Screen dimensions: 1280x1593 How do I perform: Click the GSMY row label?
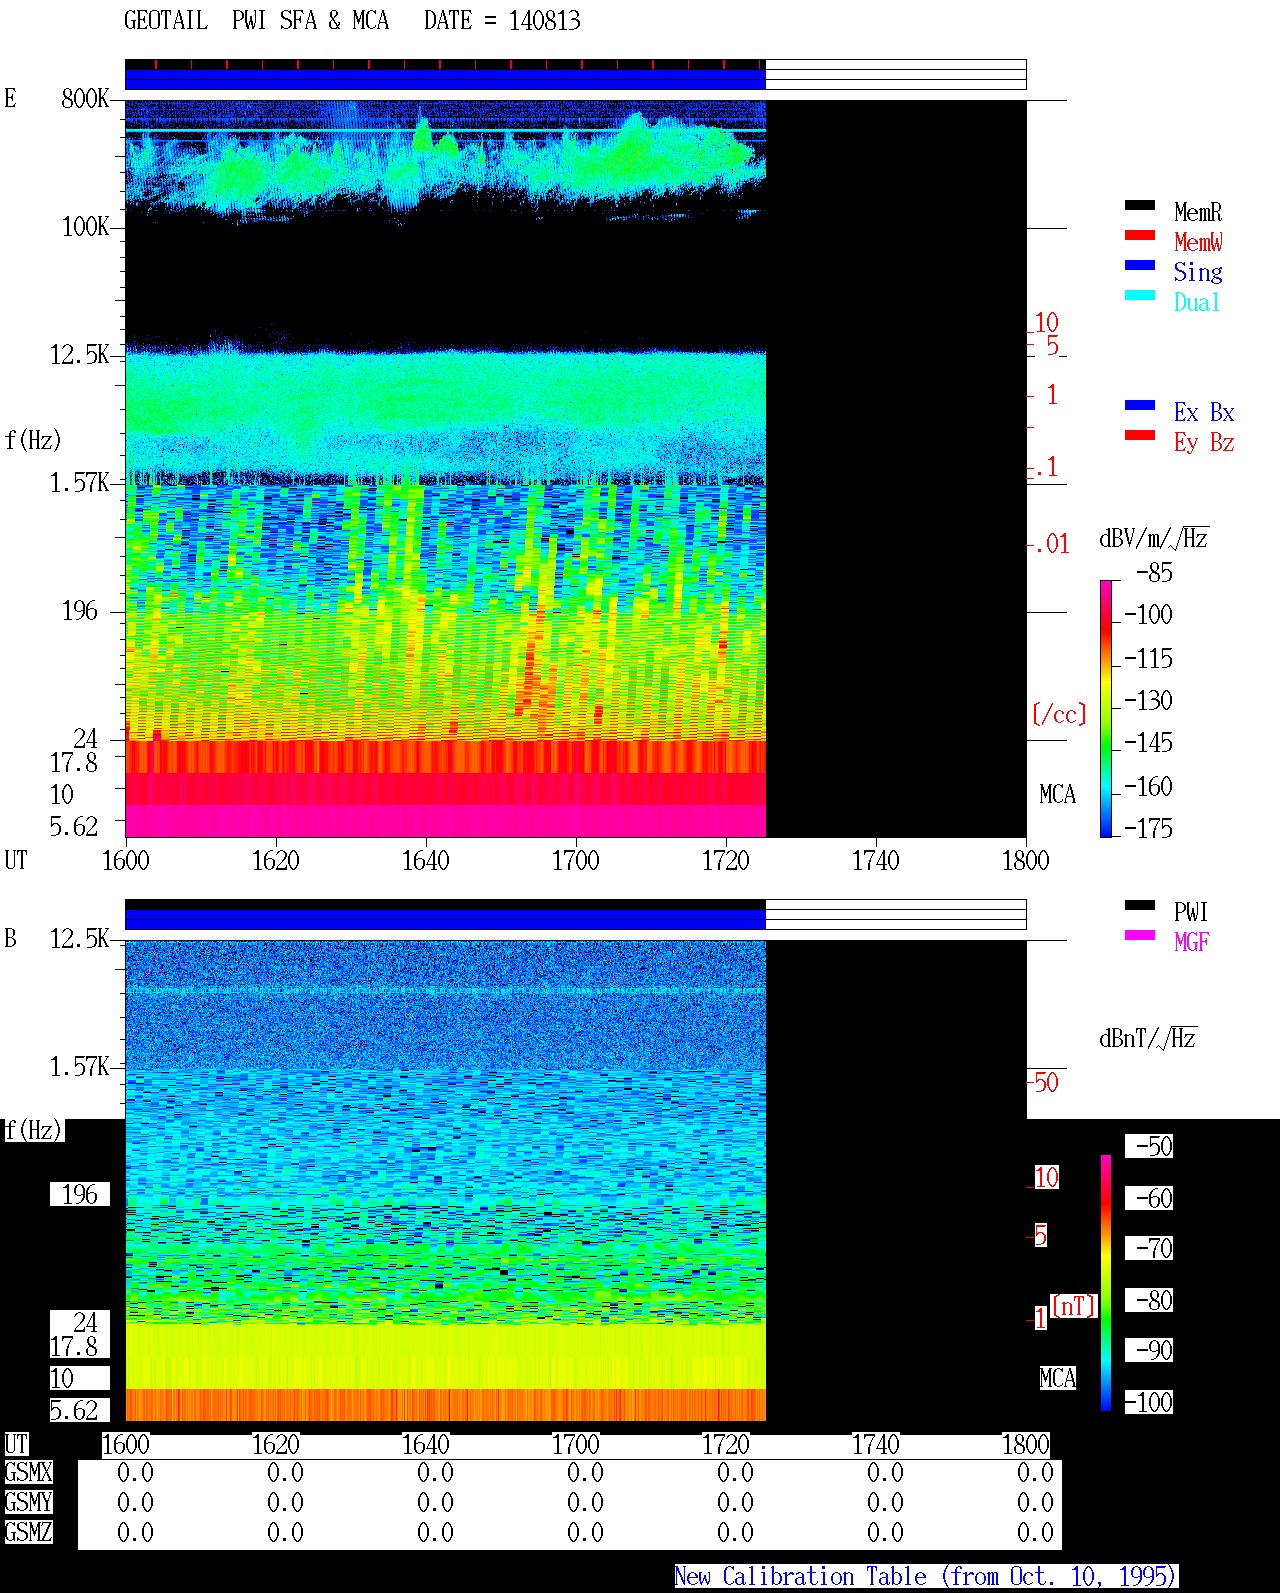click(28, 1502)
